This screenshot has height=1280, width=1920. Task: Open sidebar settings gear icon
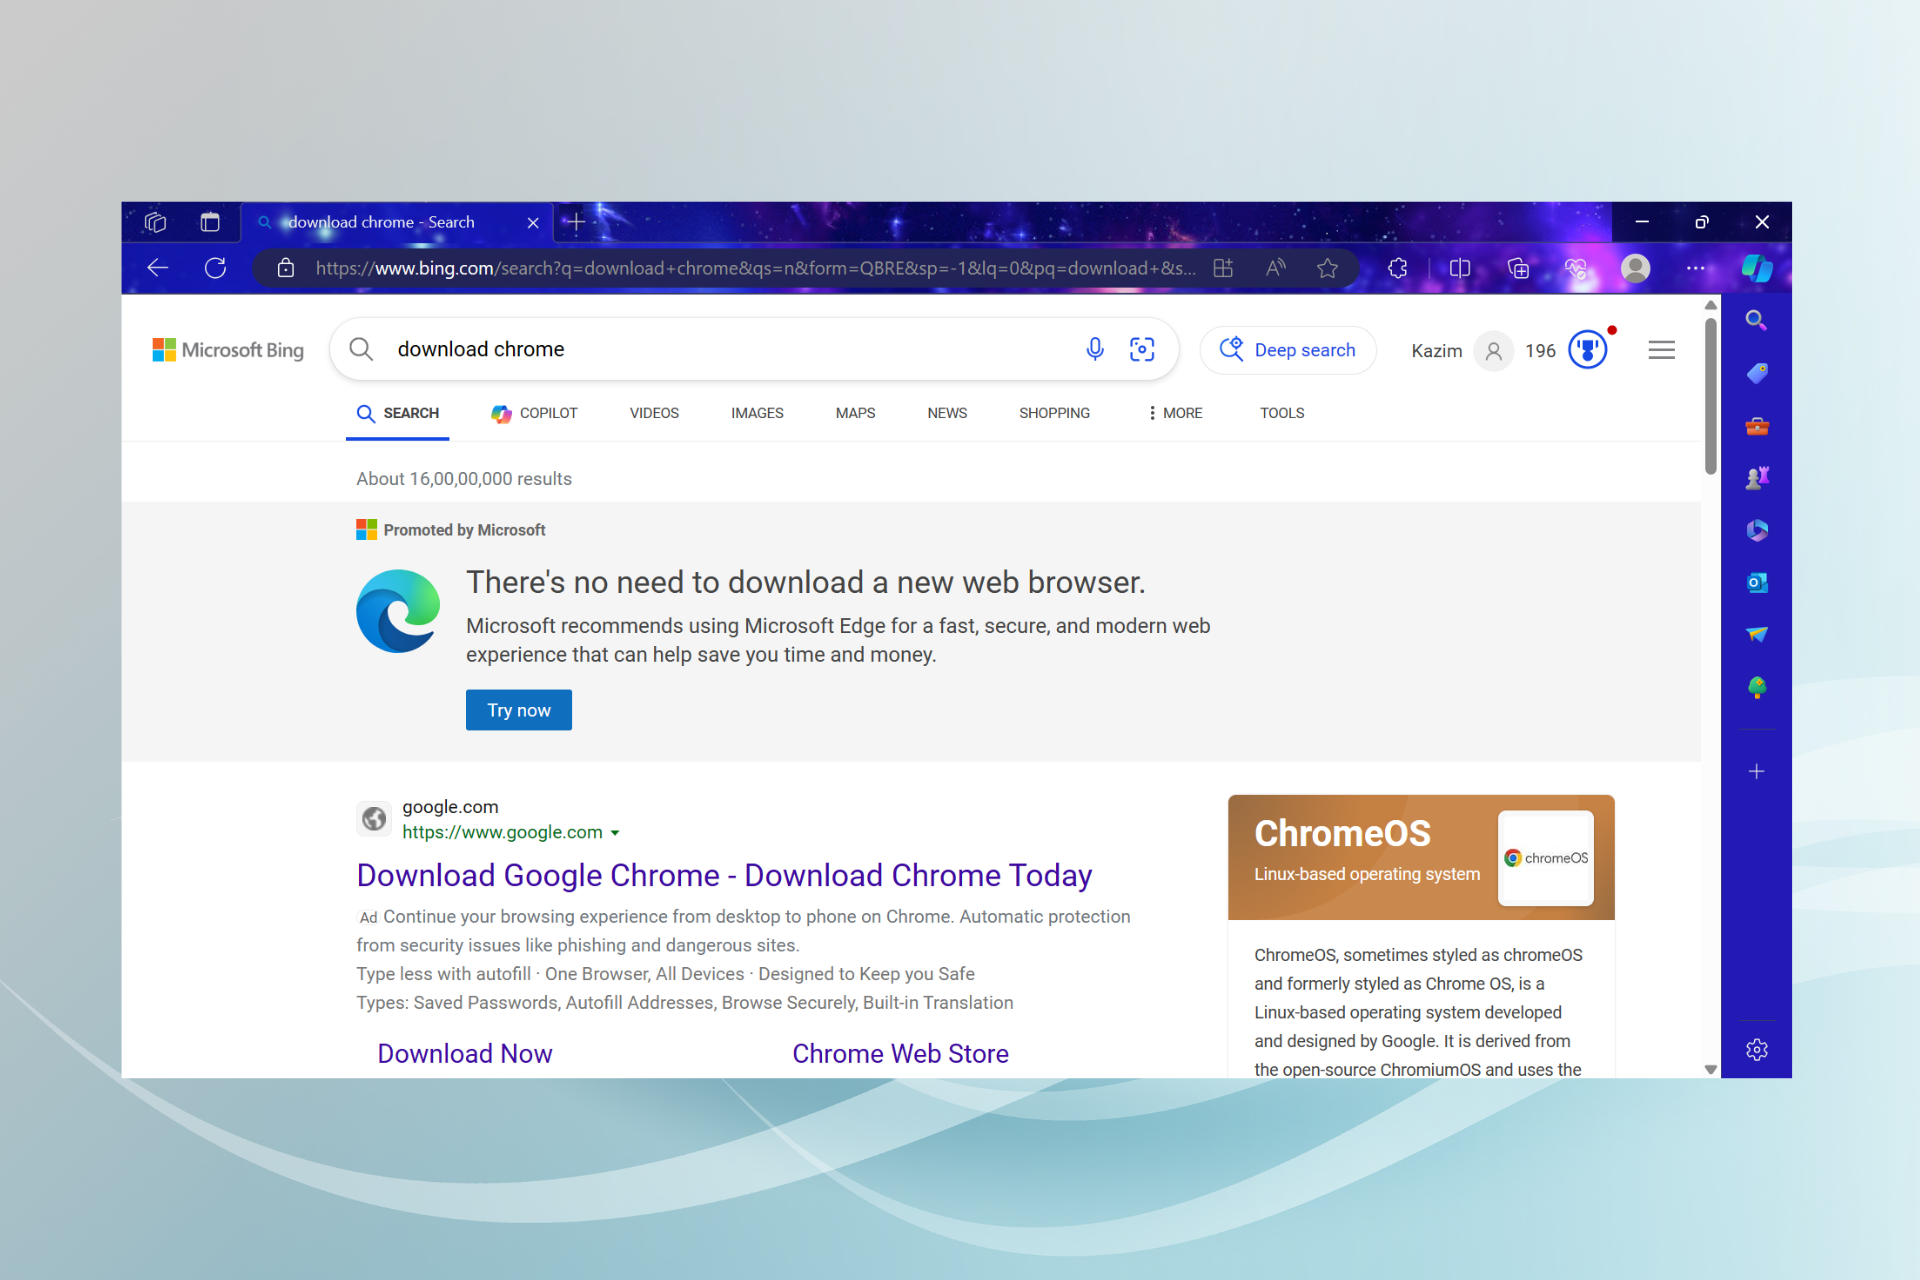click(1756, 1049)
